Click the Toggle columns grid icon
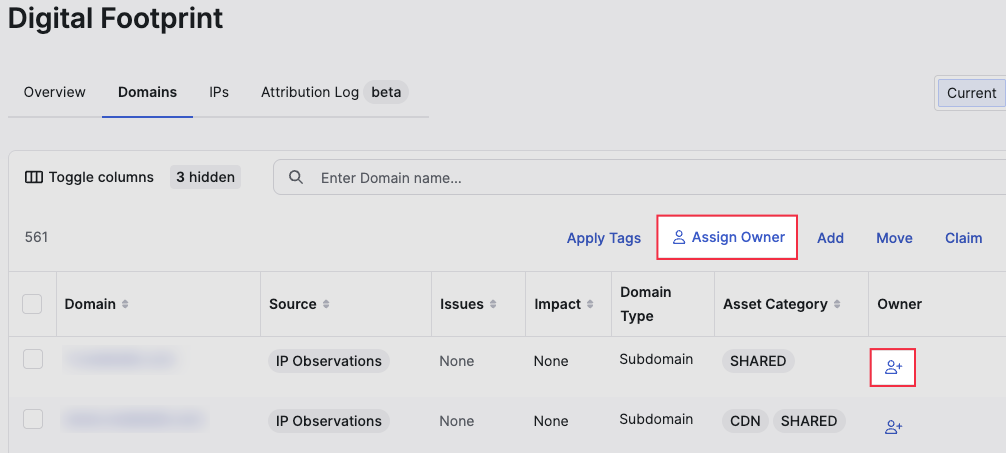1006x453 pixels. click(33, 178)
